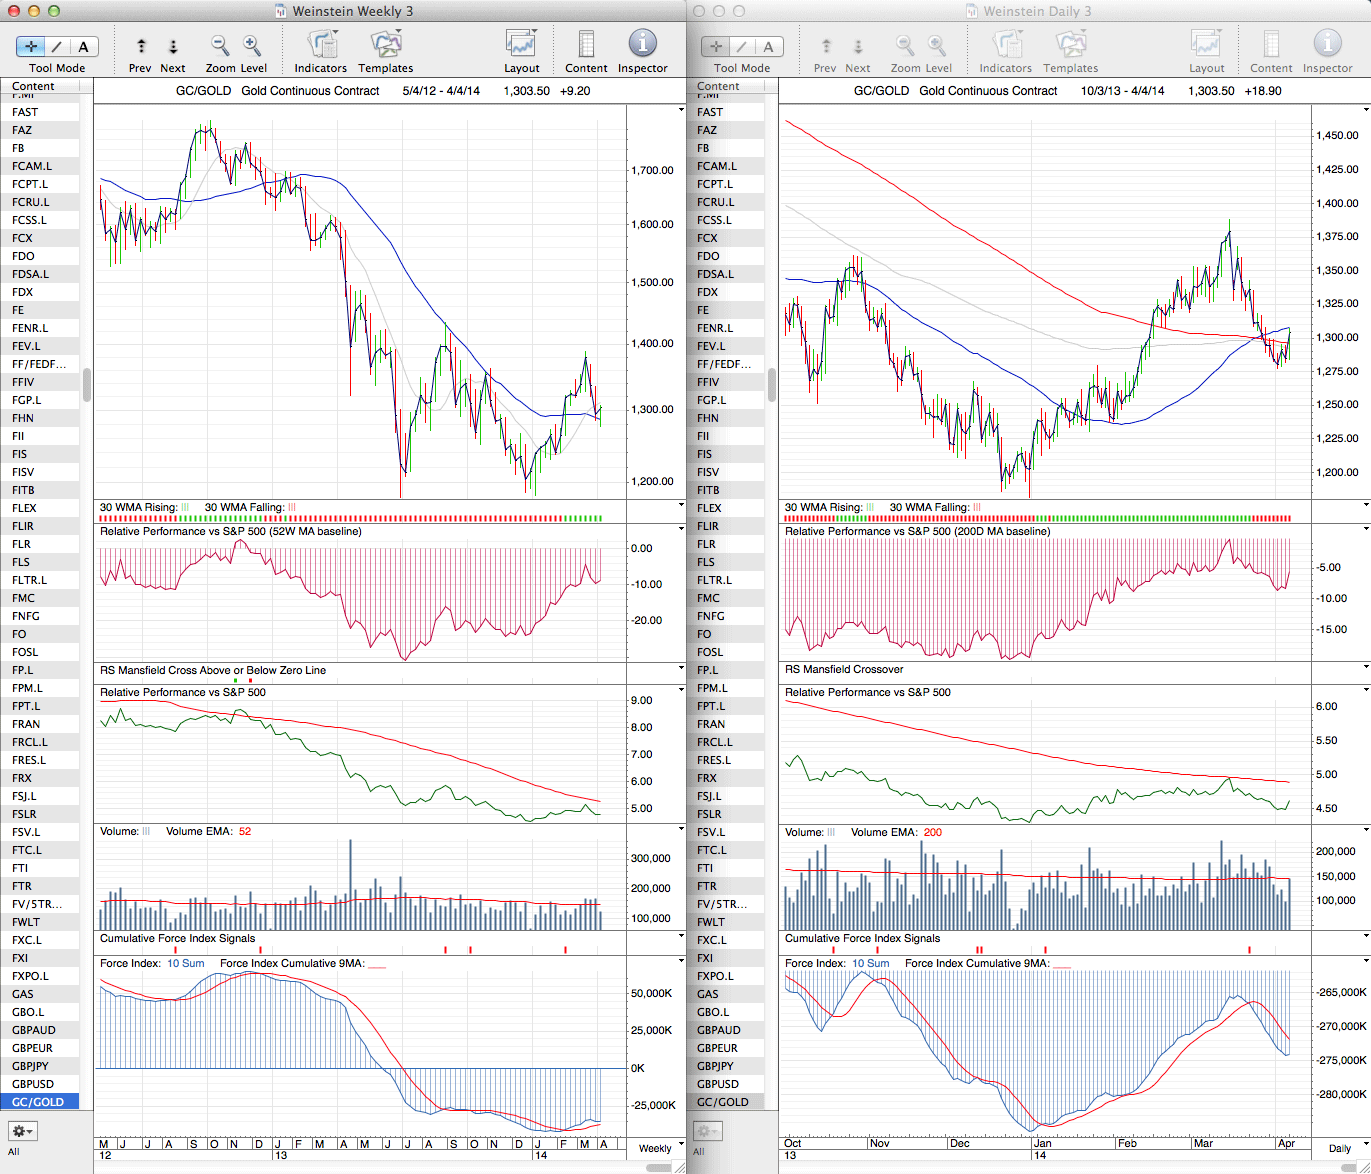Open the Layout toolbar menu
The width and height of the screenshot is (1371, 1174).
pyautogui.click(x=521, y=45)
